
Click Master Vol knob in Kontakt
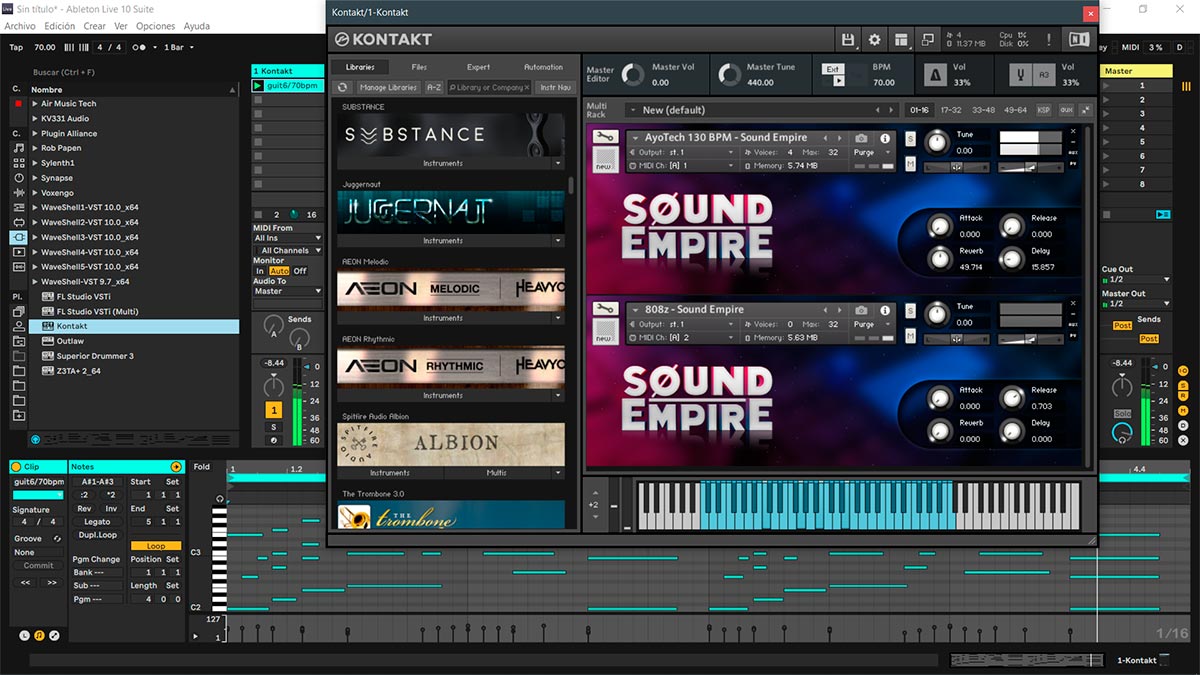633,75
